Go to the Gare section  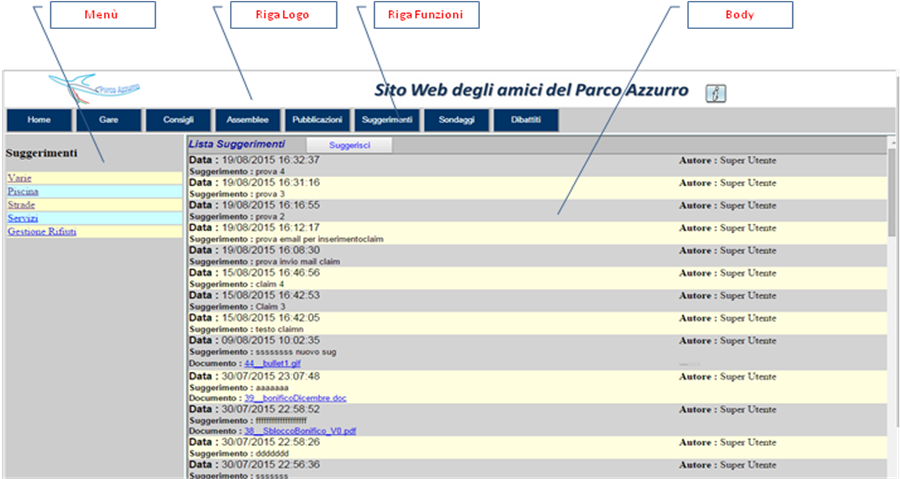[x=109, y=120]
